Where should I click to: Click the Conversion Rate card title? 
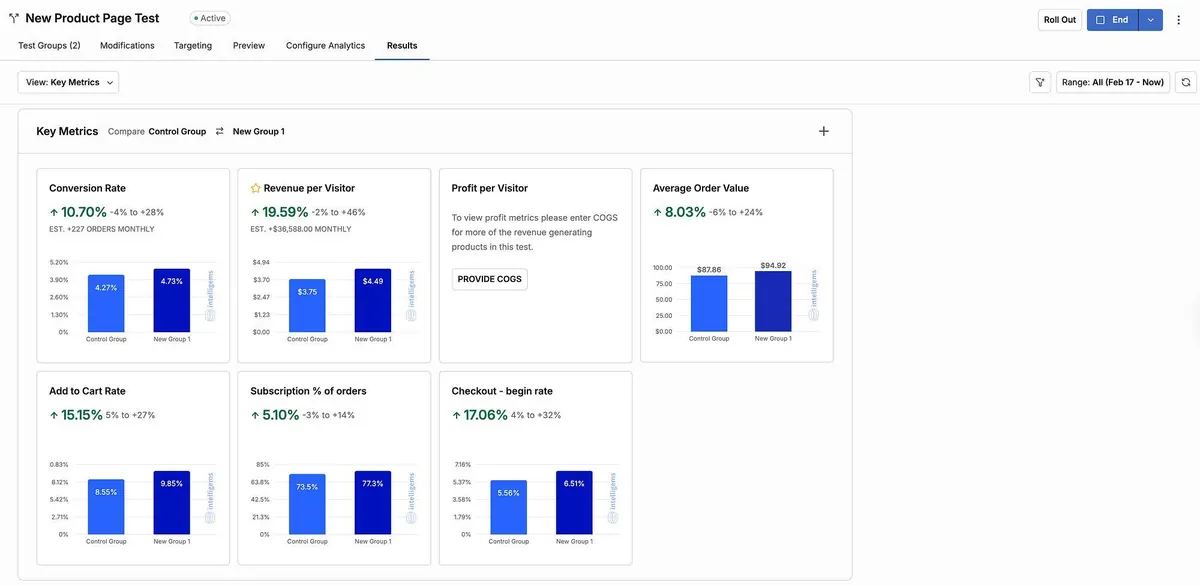87,188
